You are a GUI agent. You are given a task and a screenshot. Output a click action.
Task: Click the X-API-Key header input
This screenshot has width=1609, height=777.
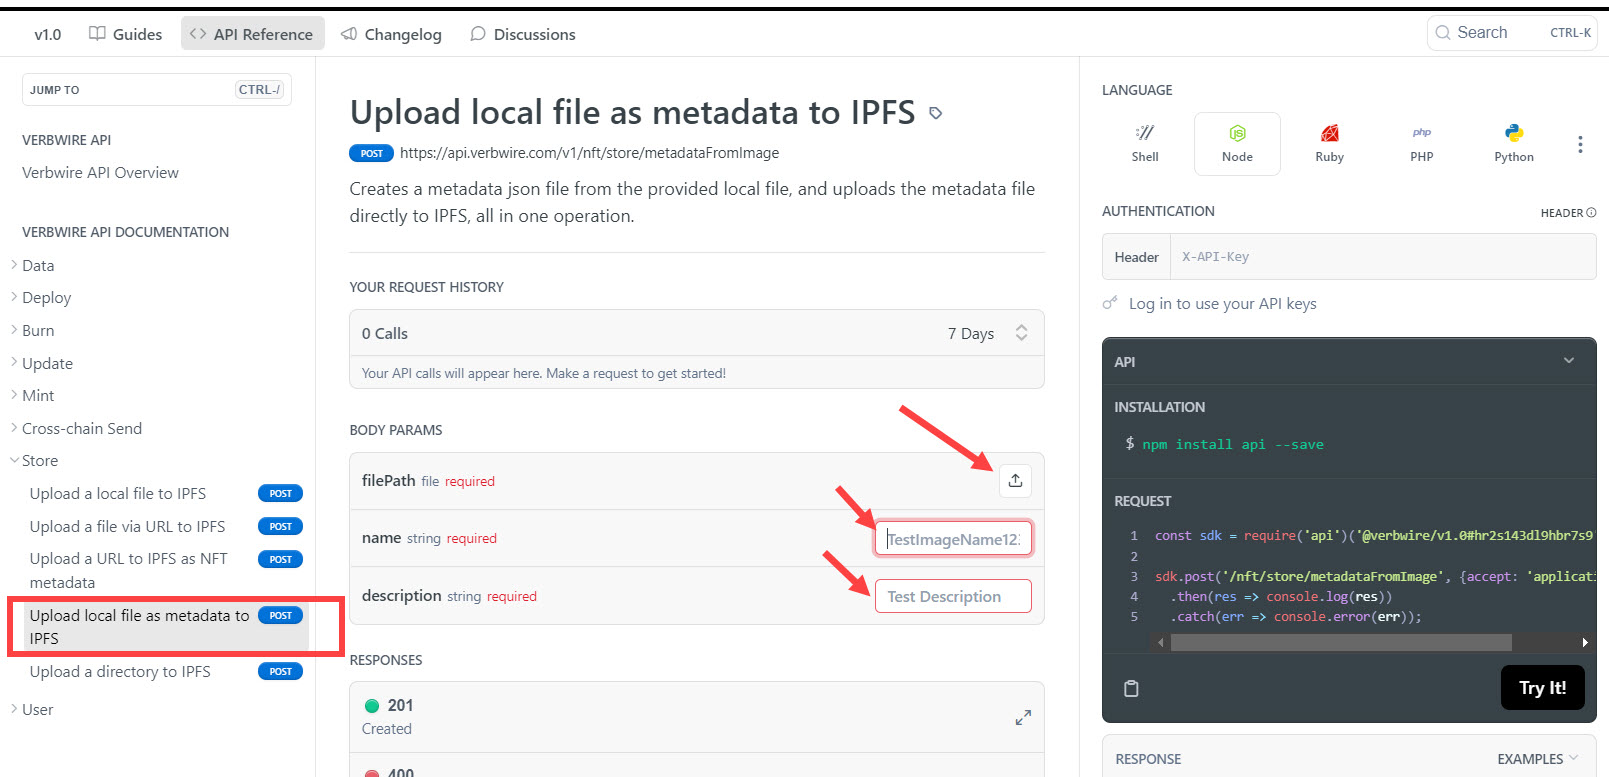pos(1383,257)
